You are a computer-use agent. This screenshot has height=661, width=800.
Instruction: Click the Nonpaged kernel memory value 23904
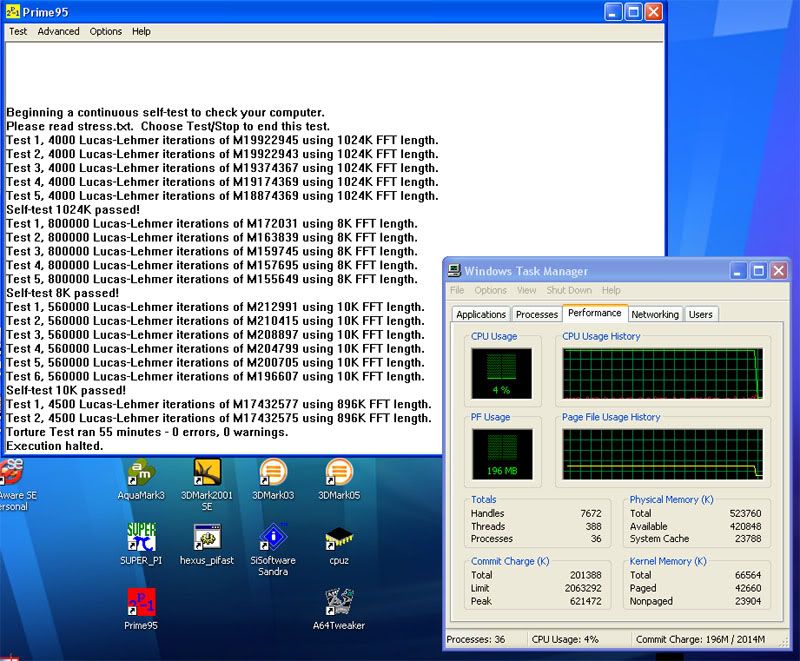pyautogui.click(x=748, y=601)
